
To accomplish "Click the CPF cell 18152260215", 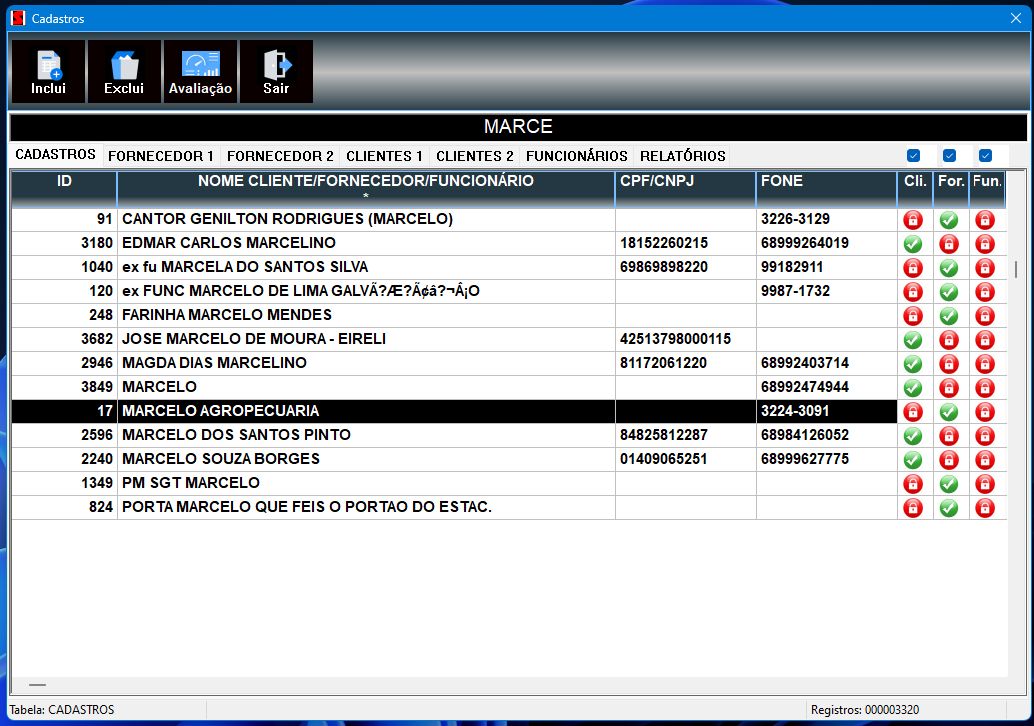I will (685, 243).
